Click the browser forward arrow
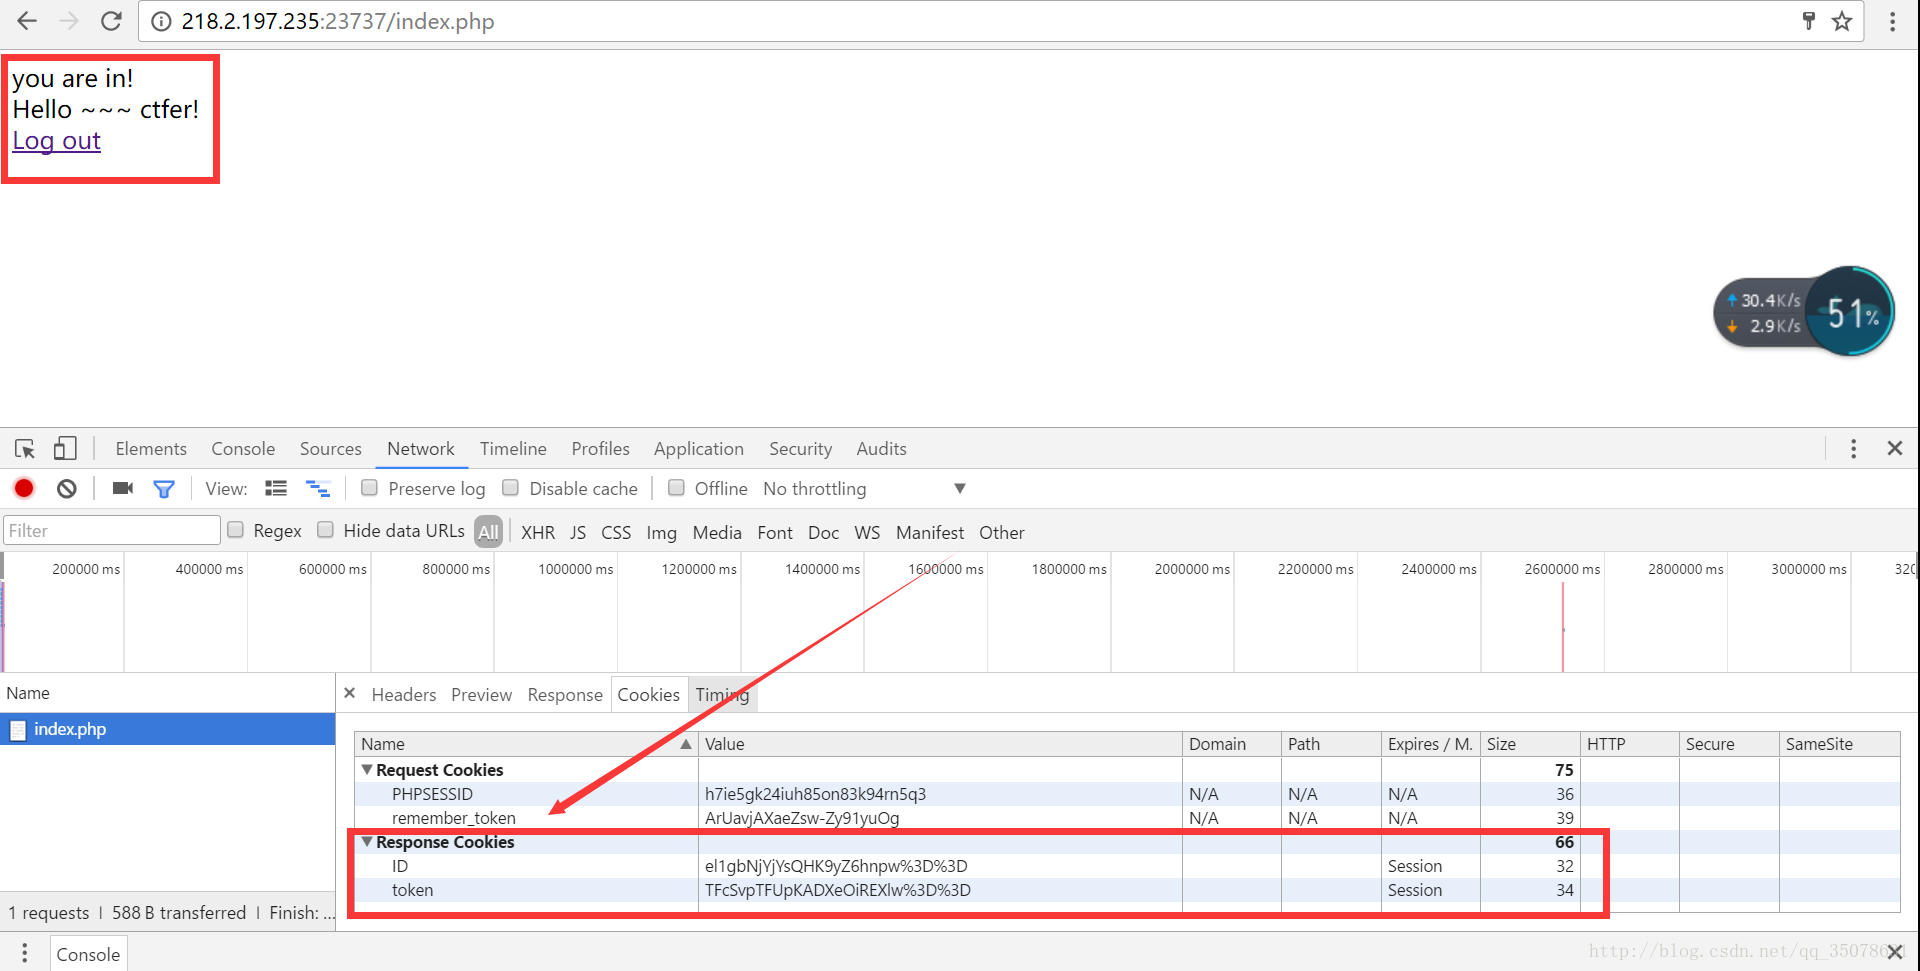Screen dimensions: 1920x971 (69, 21)
